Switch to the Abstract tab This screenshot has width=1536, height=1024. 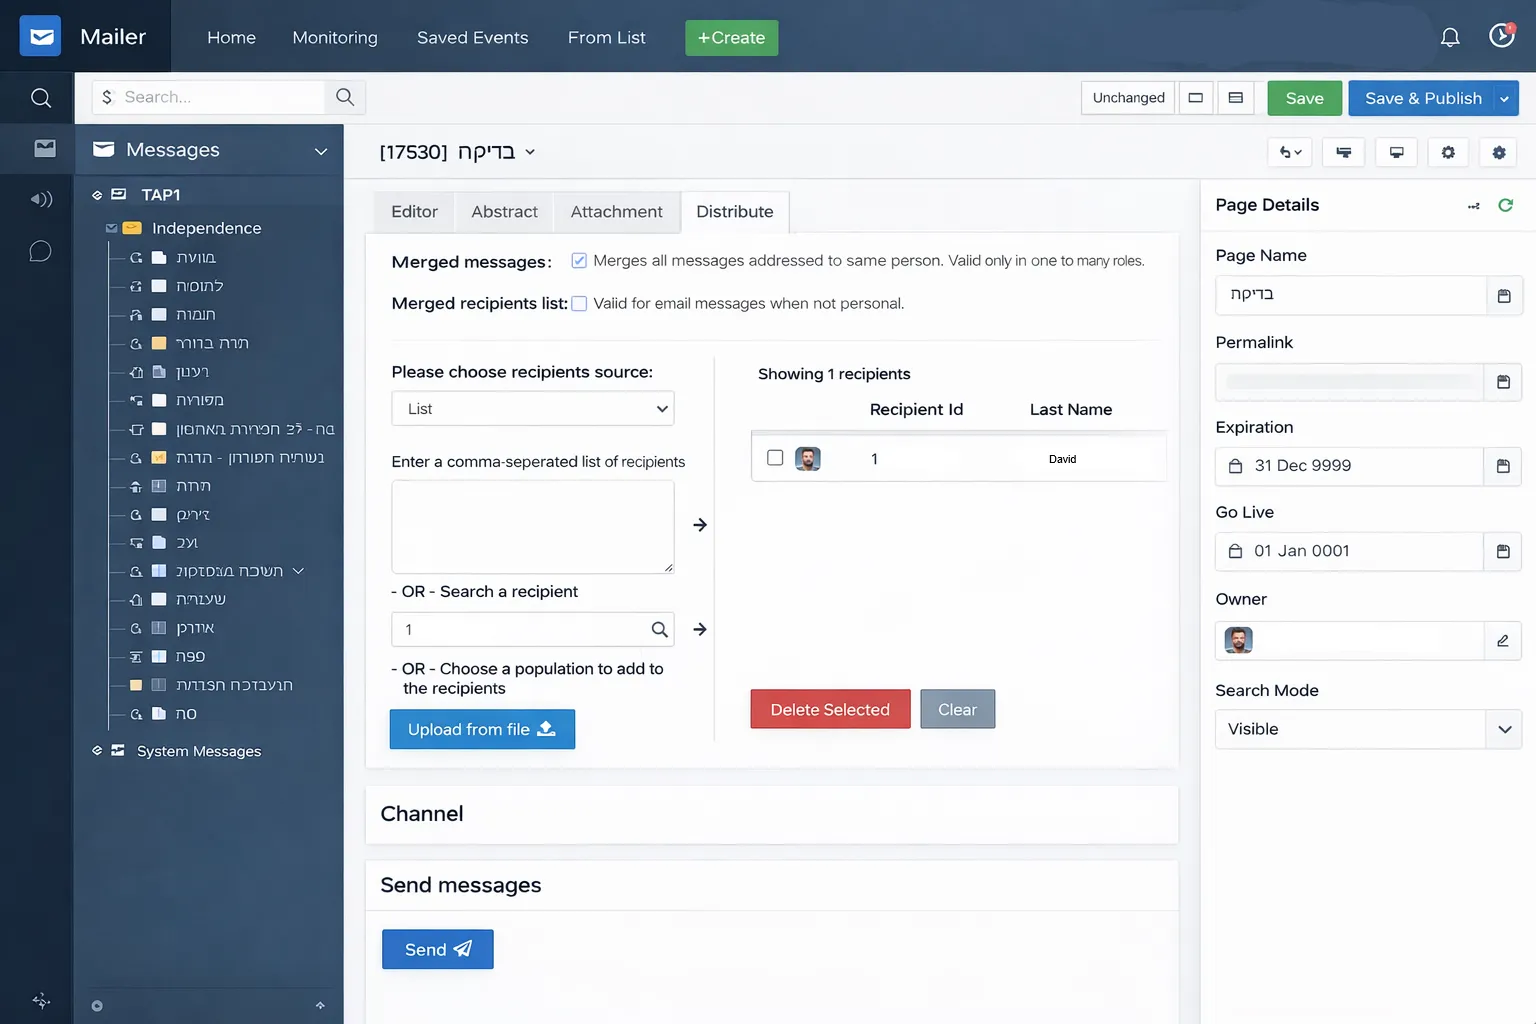[505, 212]
